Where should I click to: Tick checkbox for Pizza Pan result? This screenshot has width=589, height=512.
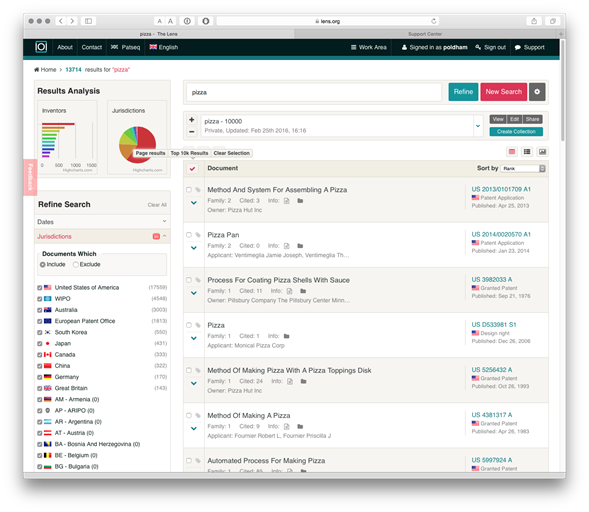pyautogui.click(x=189, y=235)
